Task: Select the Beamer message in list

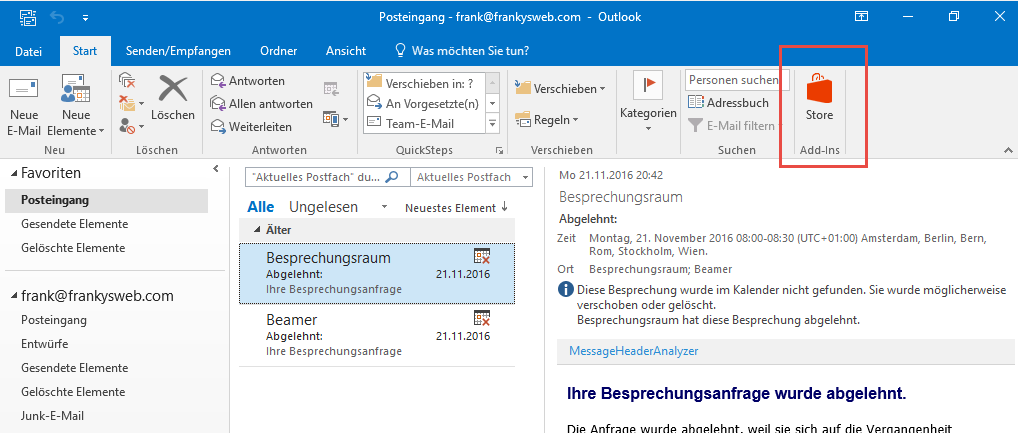Action: (x=377, y=334)
